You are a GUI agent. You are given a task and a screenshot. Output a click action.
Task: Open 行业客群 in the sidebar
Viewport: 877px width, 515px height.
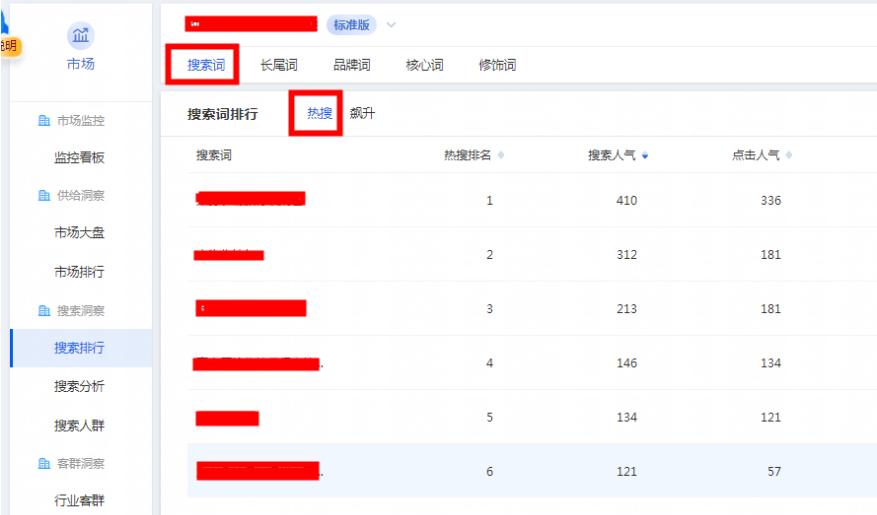click(x=79, y=500)
